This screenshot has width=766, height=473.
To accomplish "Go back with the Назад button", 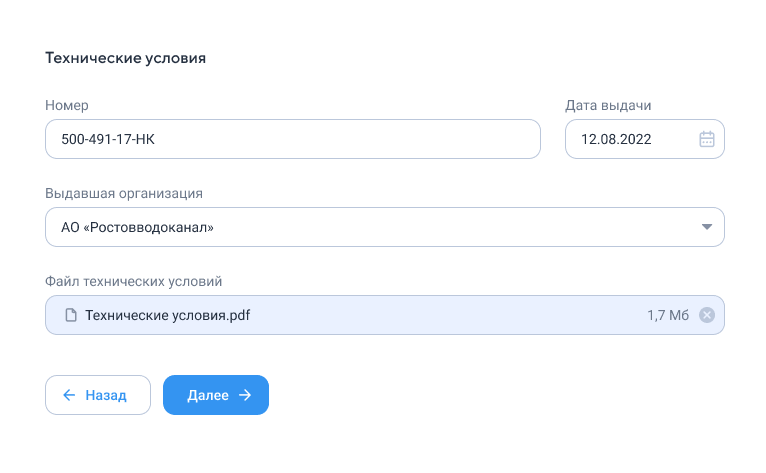I will [98, 395].
